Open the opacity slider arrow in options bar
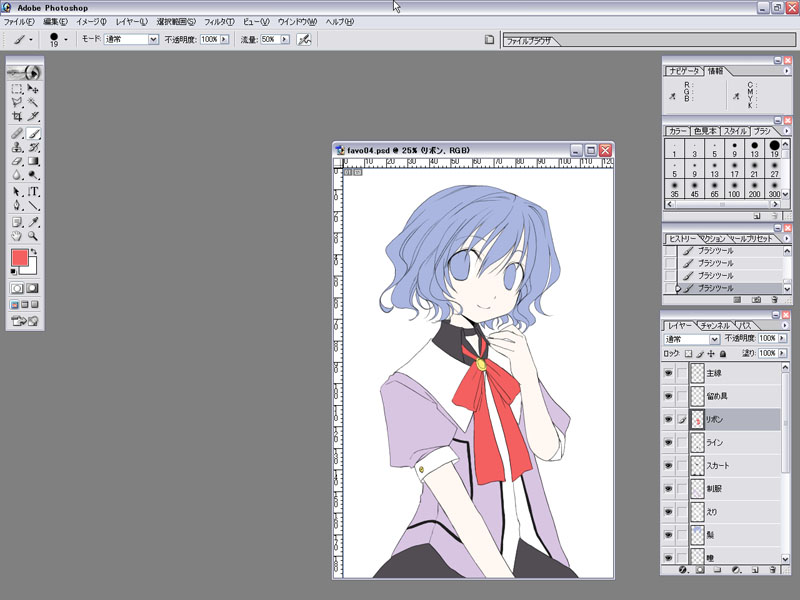This screenshot has height=600, width=800. [224, 39]
